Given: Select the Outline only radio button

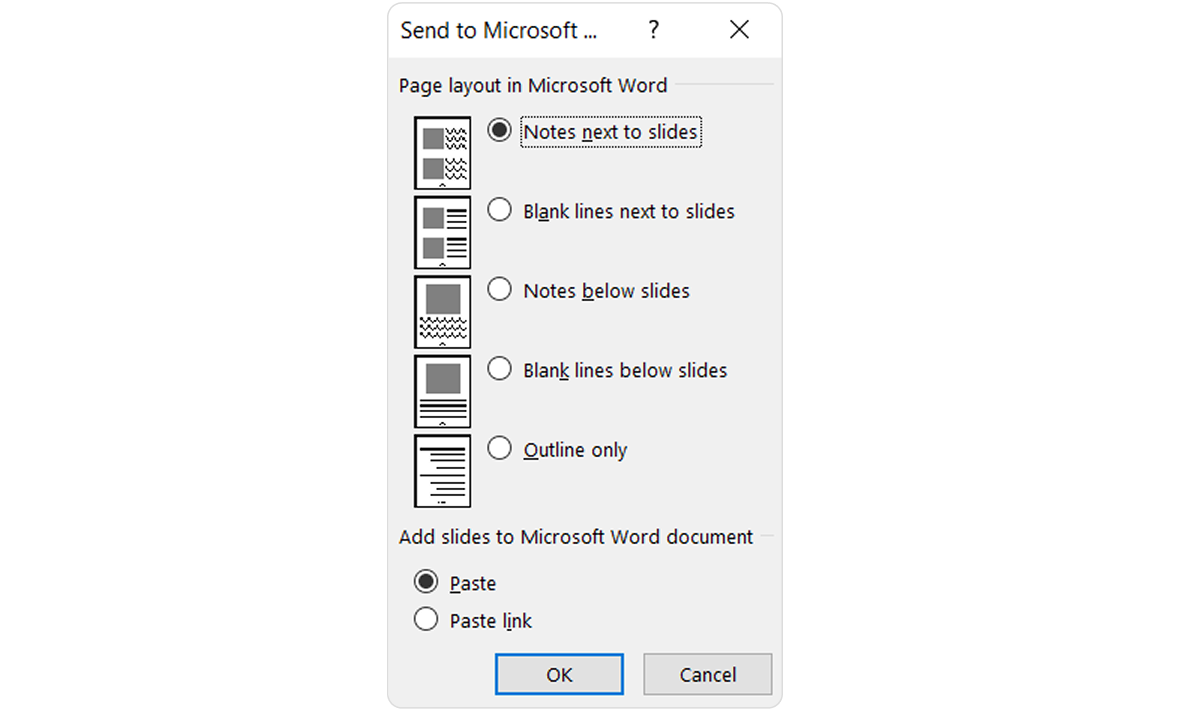Looking at the screenshot, I should click(x=499, y=449).
